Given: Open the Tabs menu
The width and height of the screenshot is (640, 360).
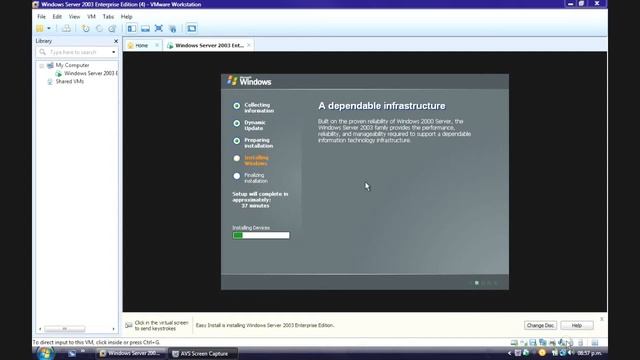Looking at the screenshot, I should point(108,16).
